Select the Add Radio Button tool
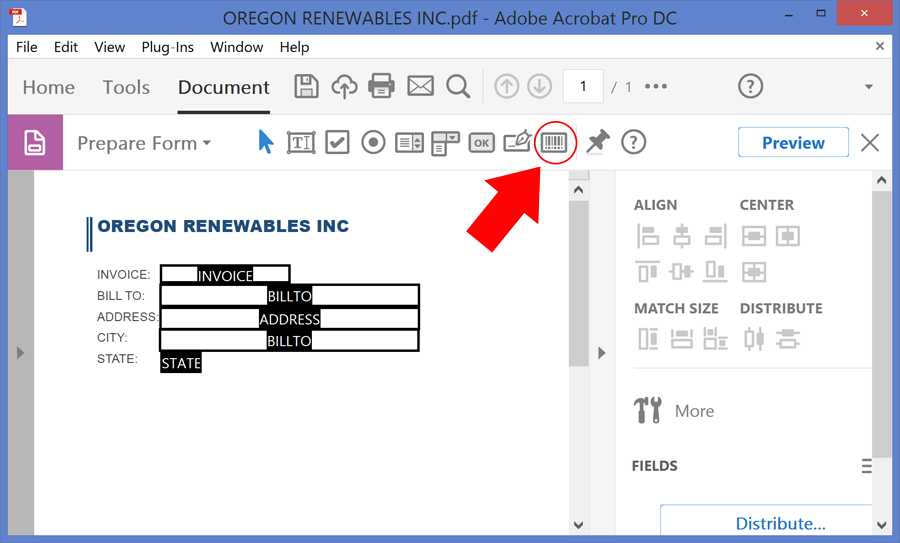This screenshot has width=900, height=543. point(373,142)
